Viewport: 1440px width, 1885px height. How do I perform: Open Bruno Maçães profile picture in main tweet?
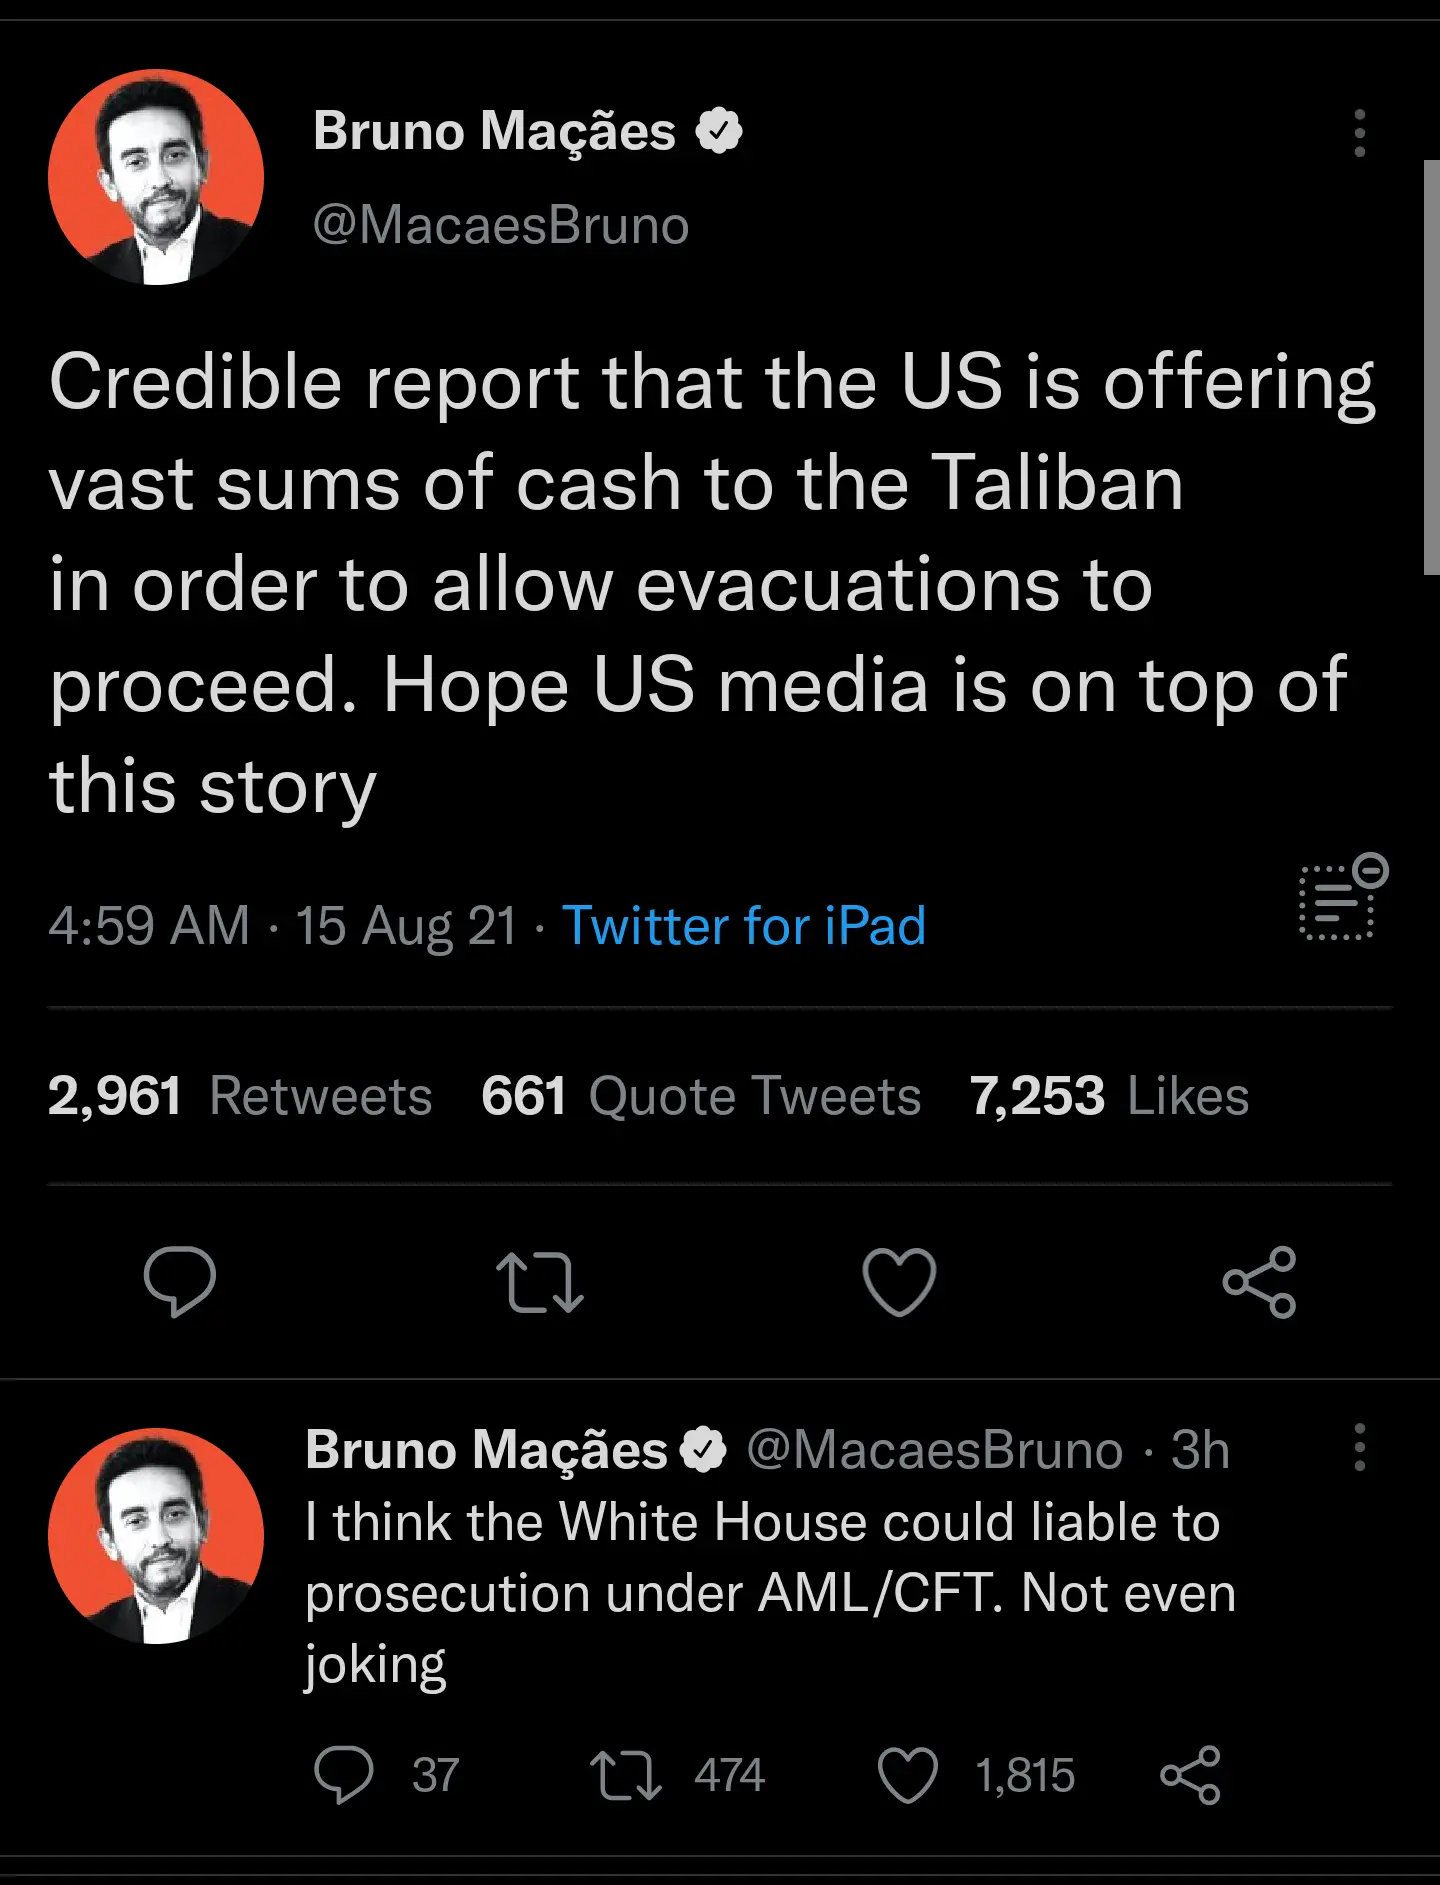(156, 177)
